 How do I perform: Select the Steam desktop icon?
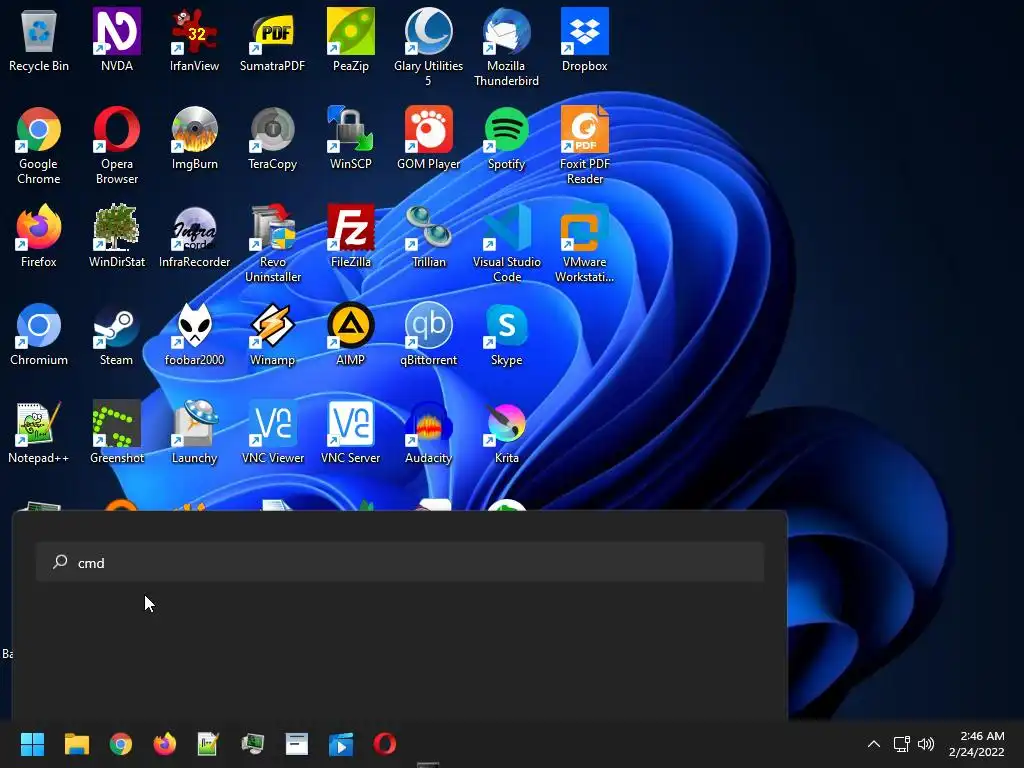tap(116, 334)
